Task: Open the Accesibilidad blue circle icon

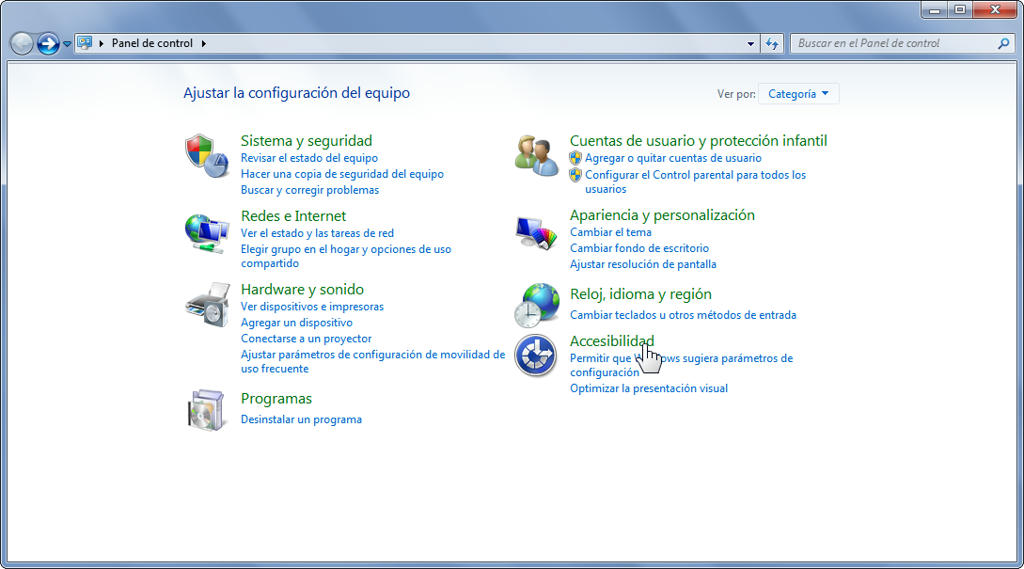Action: 536,355
